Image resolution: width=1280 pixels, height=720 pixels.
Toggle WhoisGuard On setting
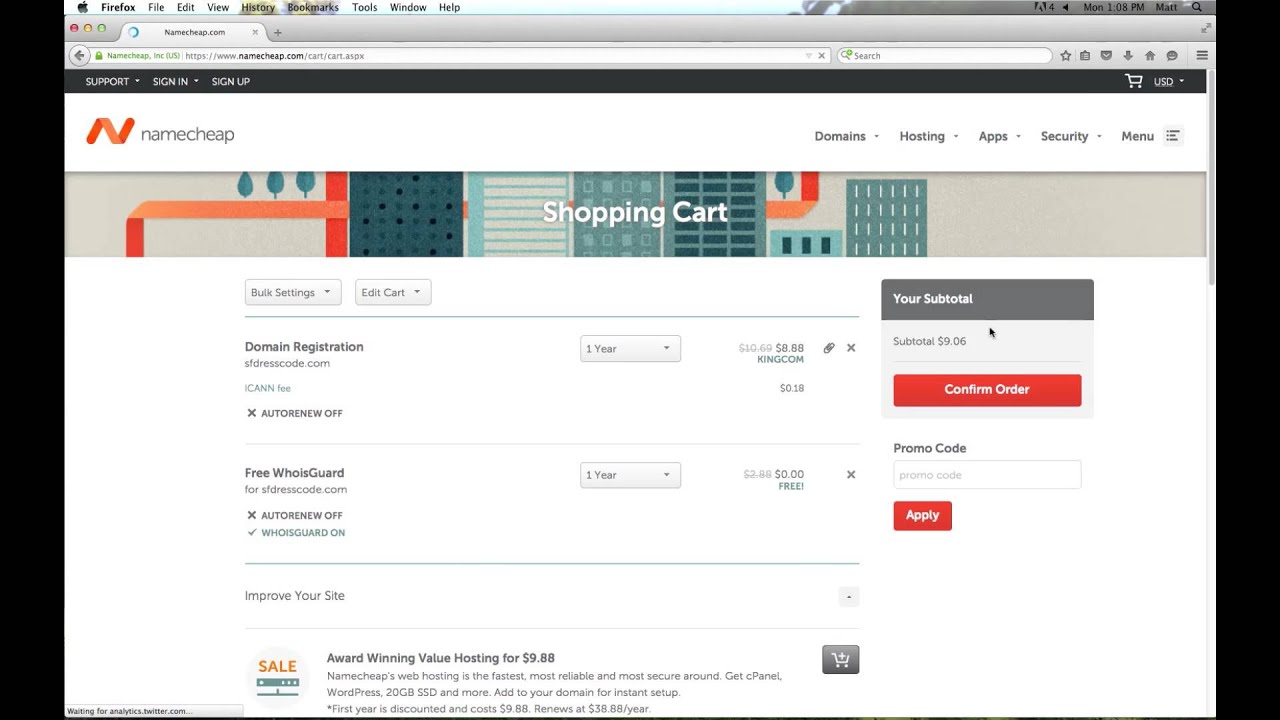coord(295,533)
